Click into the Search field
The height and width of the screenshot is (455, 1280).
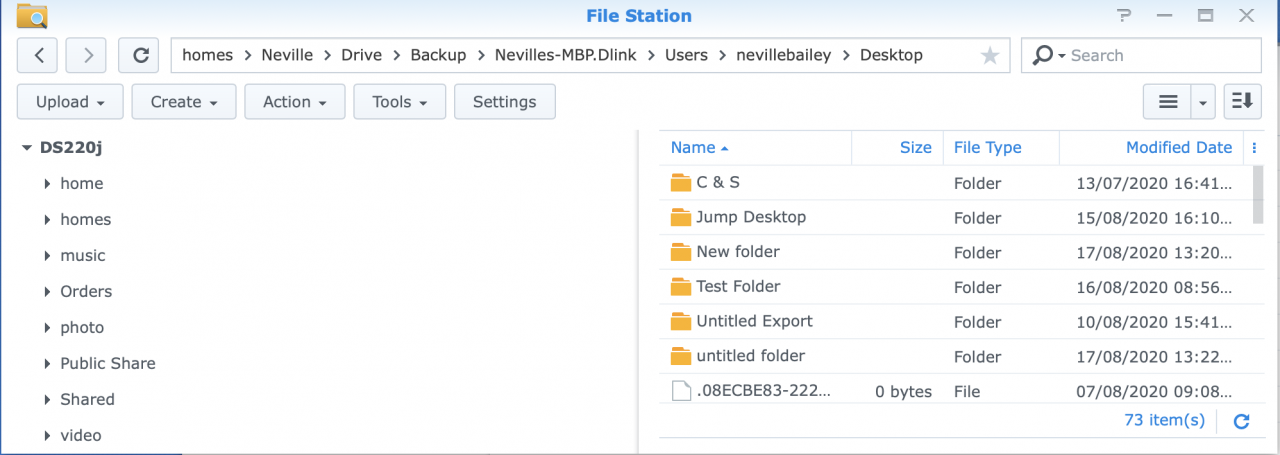[x=1160, y=55]
